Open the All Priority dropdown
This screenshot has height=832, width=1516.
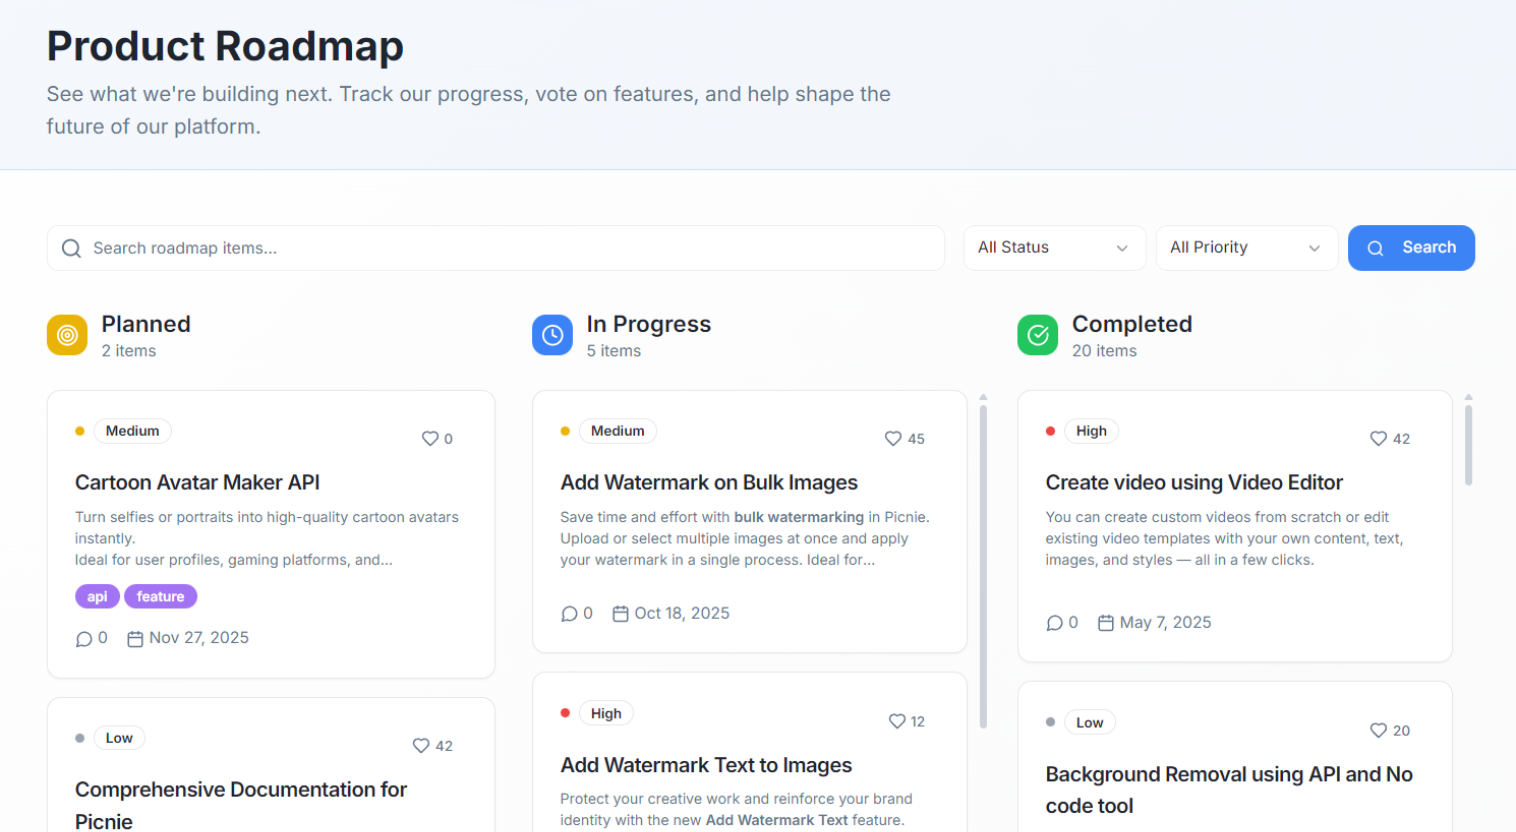tap(1246, 247)
